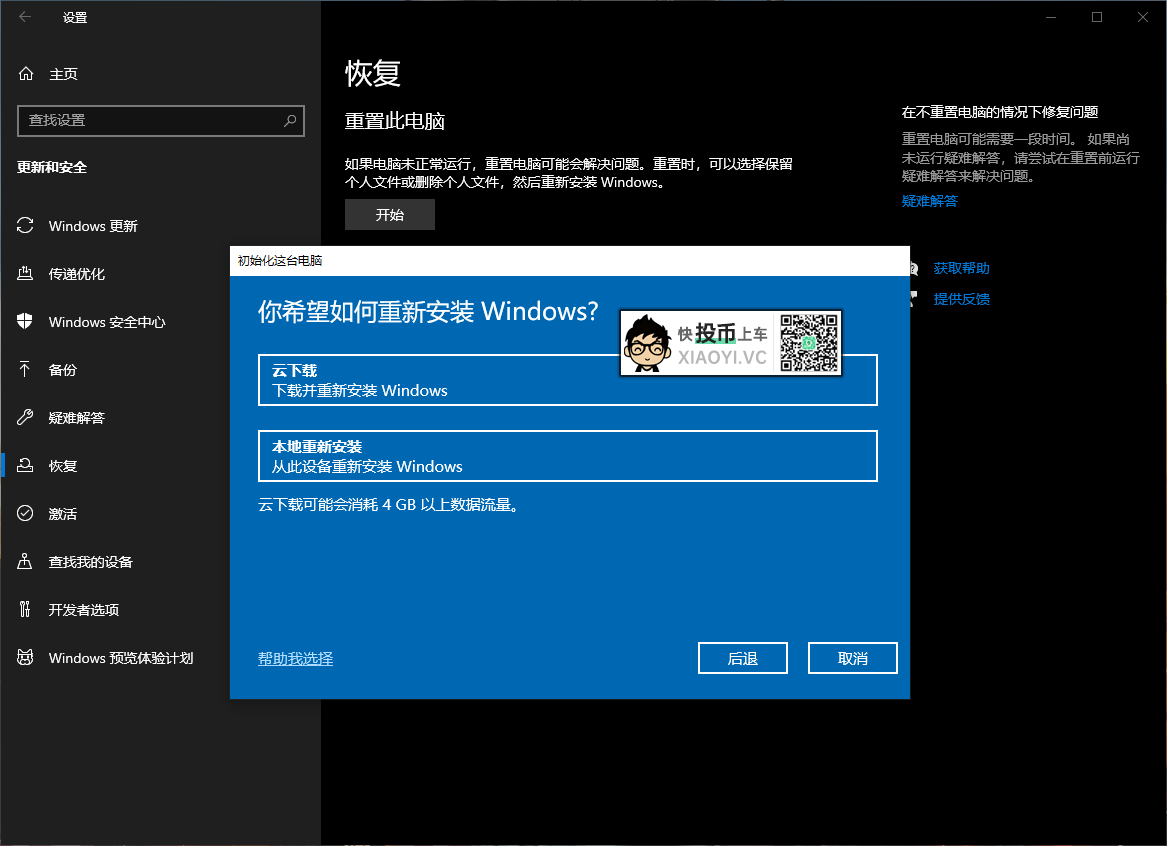
Task: Click the wrench icon for 疑难解答
Action: pyautogui.click(x=25, y=417)
